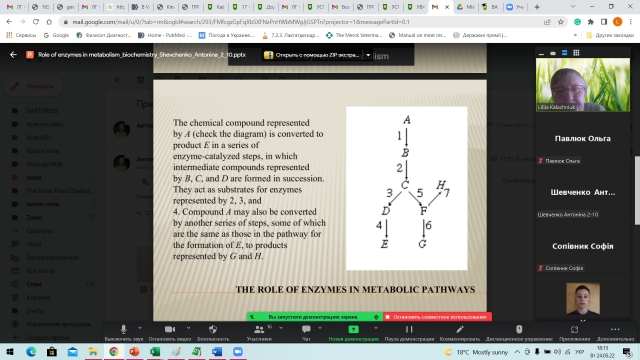Close the active Gmail tab
This screenshot has height=360, width=640.
click(447, 7)
